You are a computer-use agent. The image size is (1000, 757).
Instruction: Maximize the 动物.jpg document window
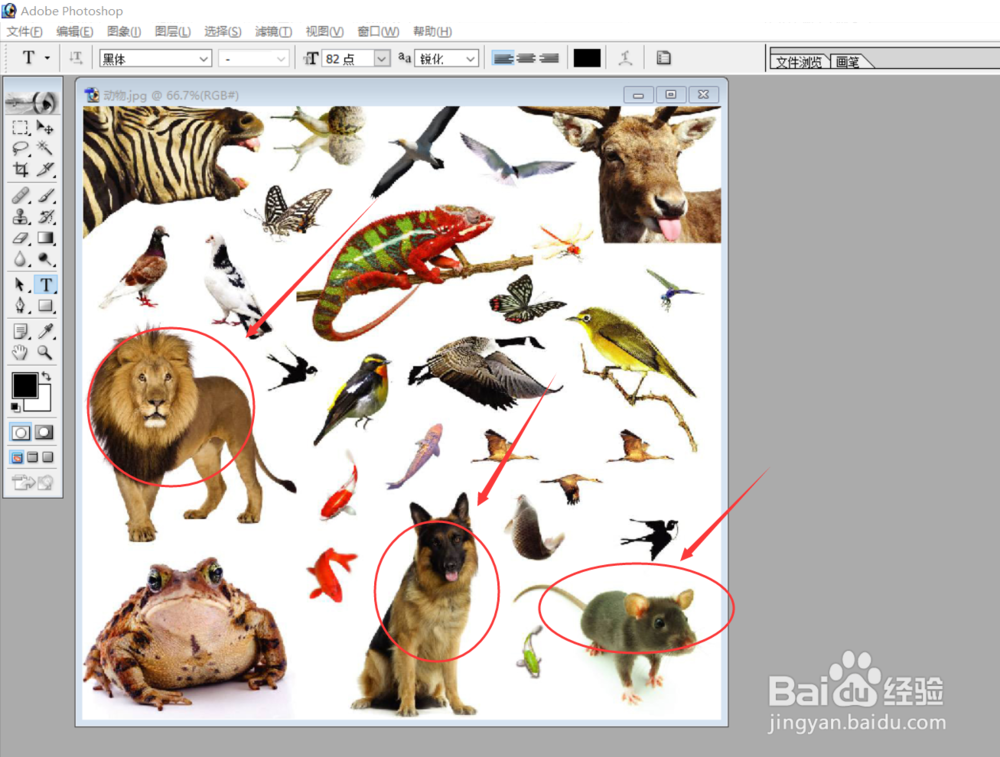(671, 94)
